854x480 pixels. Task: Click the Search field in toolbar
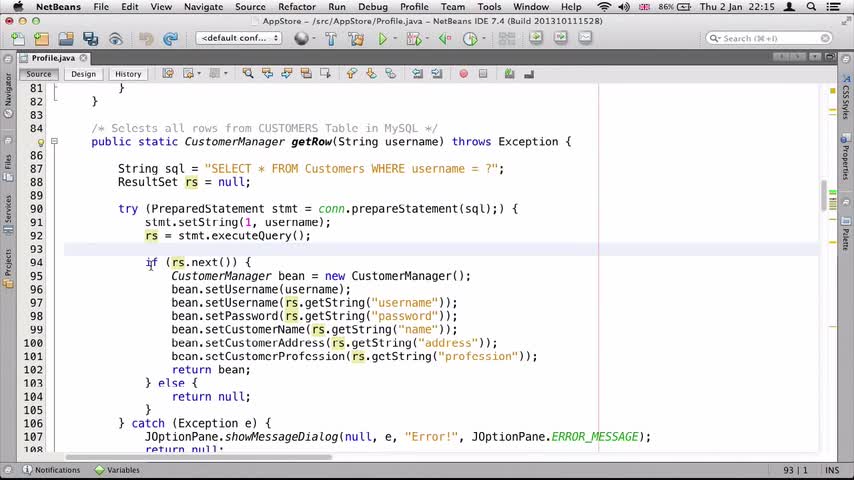point(769,38)
